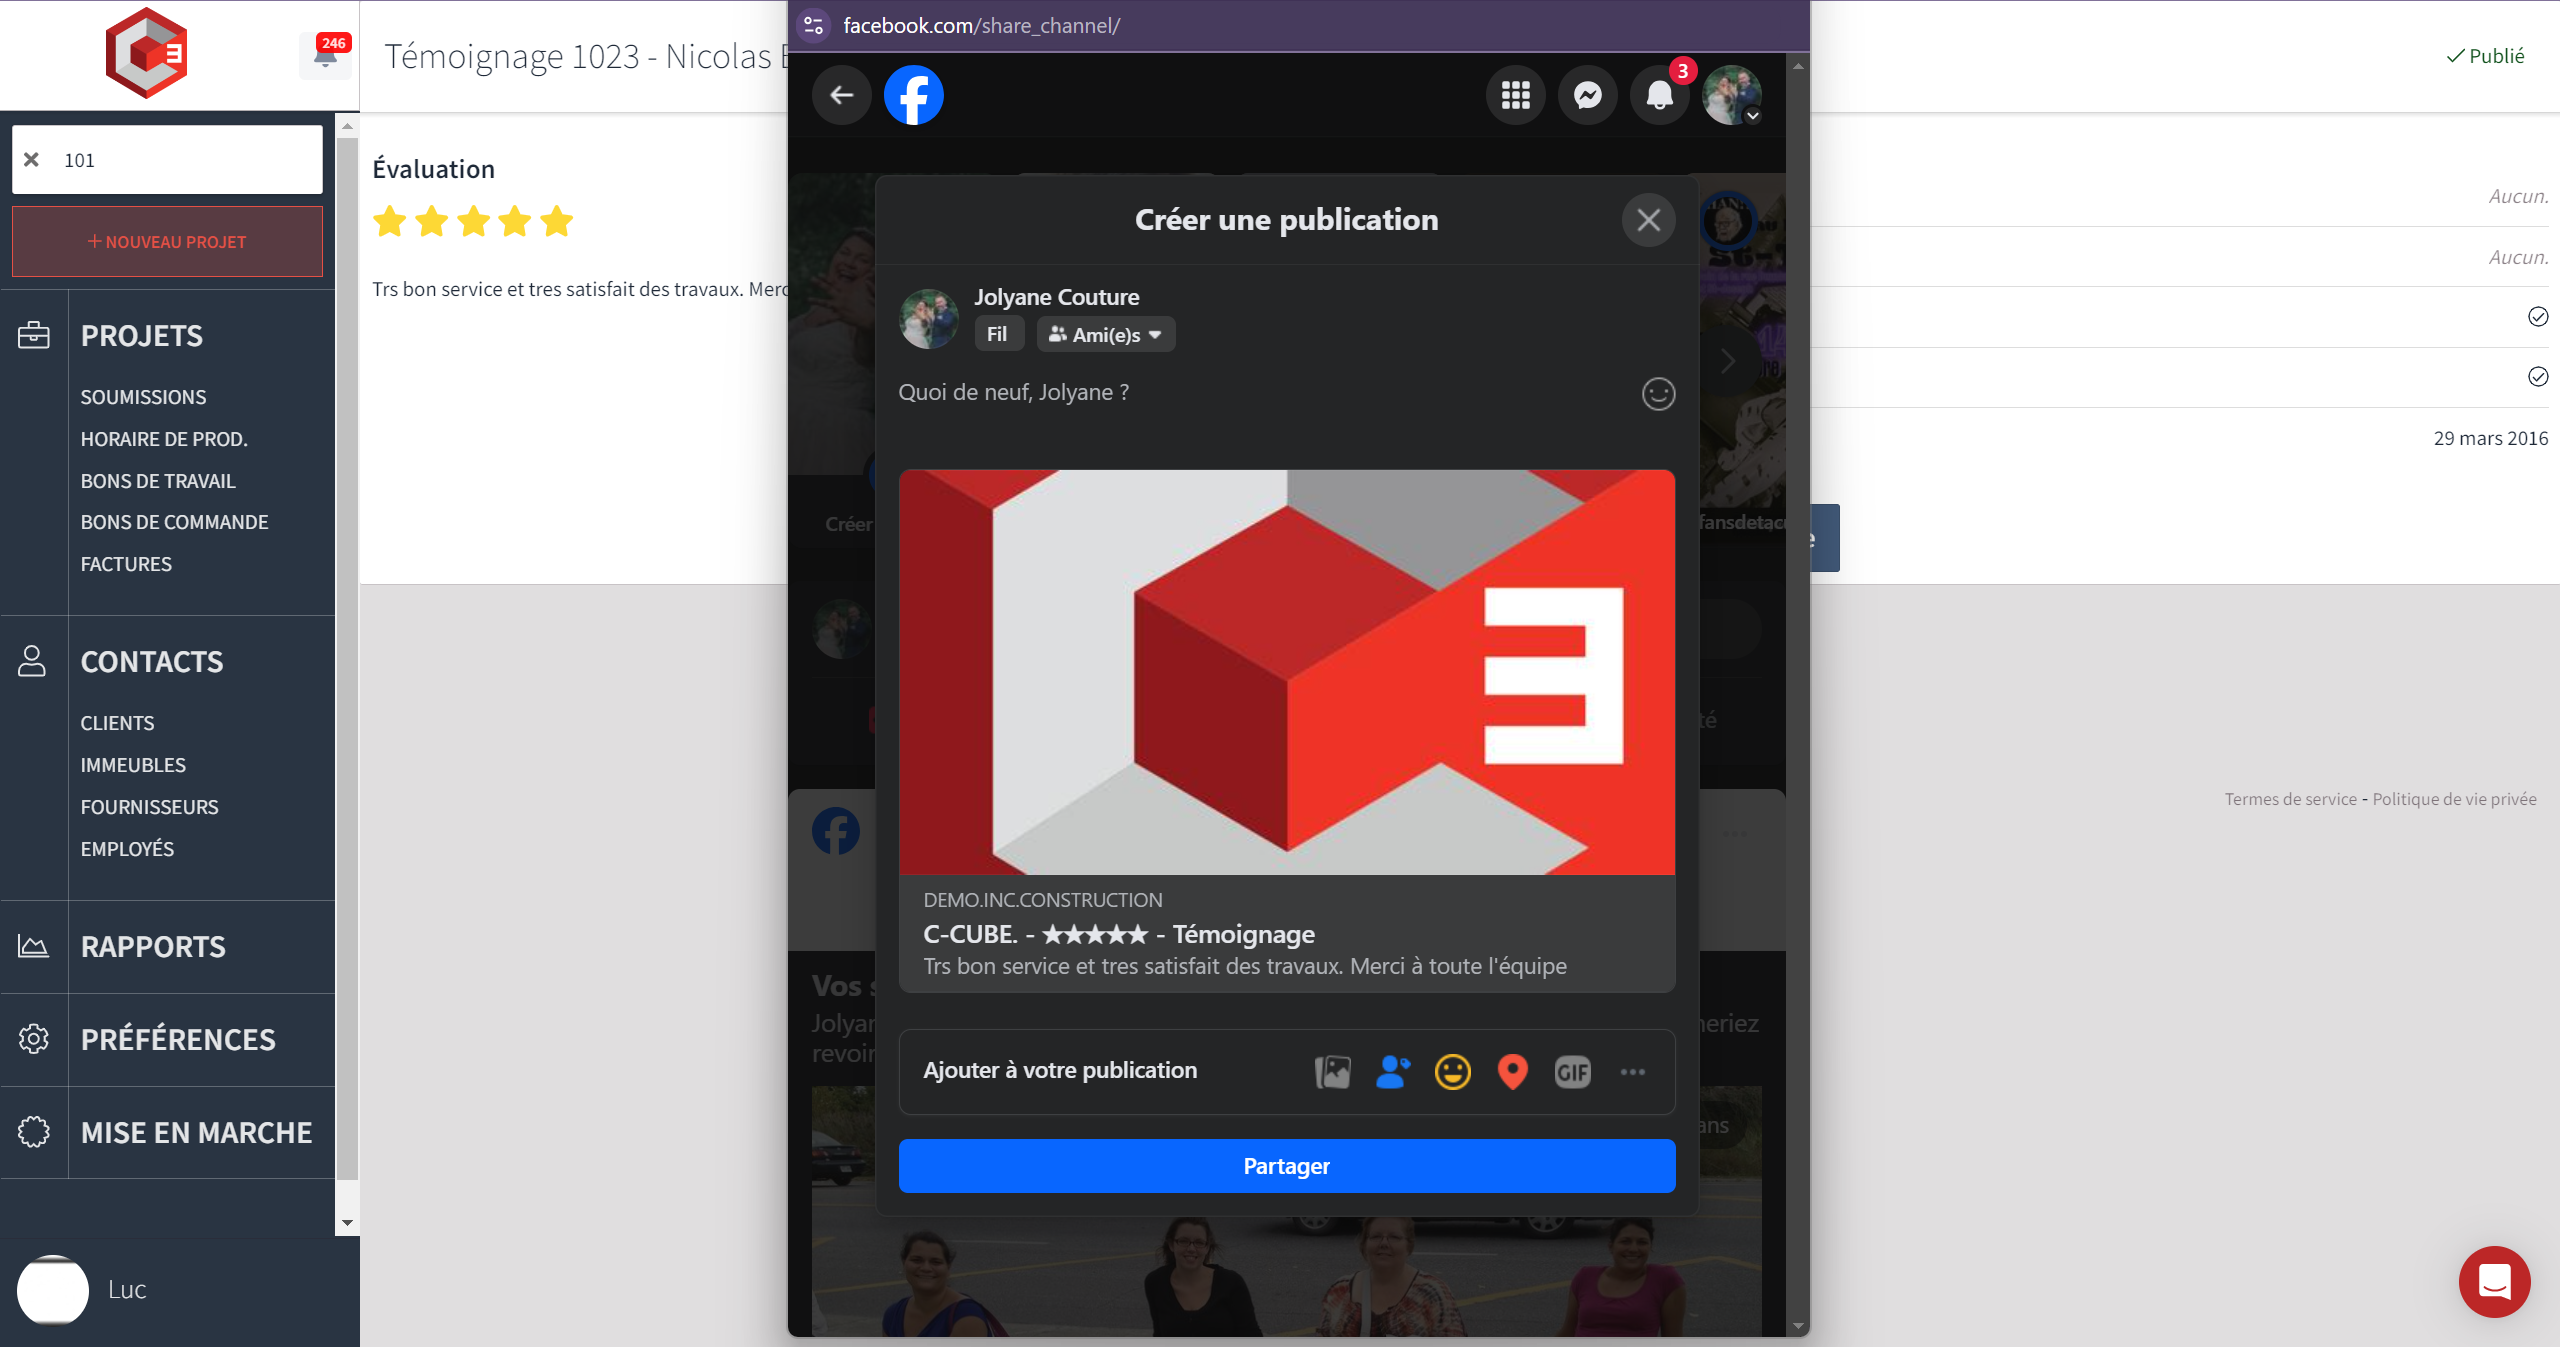Open the red chat support bubble
2560x1347 pixels.
point(2495,1281)
